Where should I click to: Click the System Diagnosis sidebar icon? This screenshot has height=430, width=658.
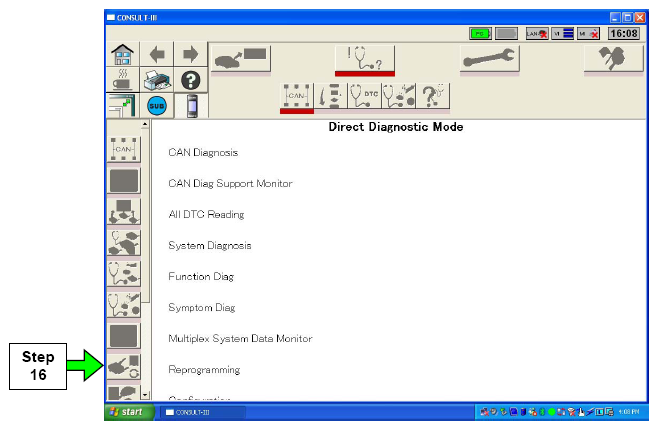[124, 243]
